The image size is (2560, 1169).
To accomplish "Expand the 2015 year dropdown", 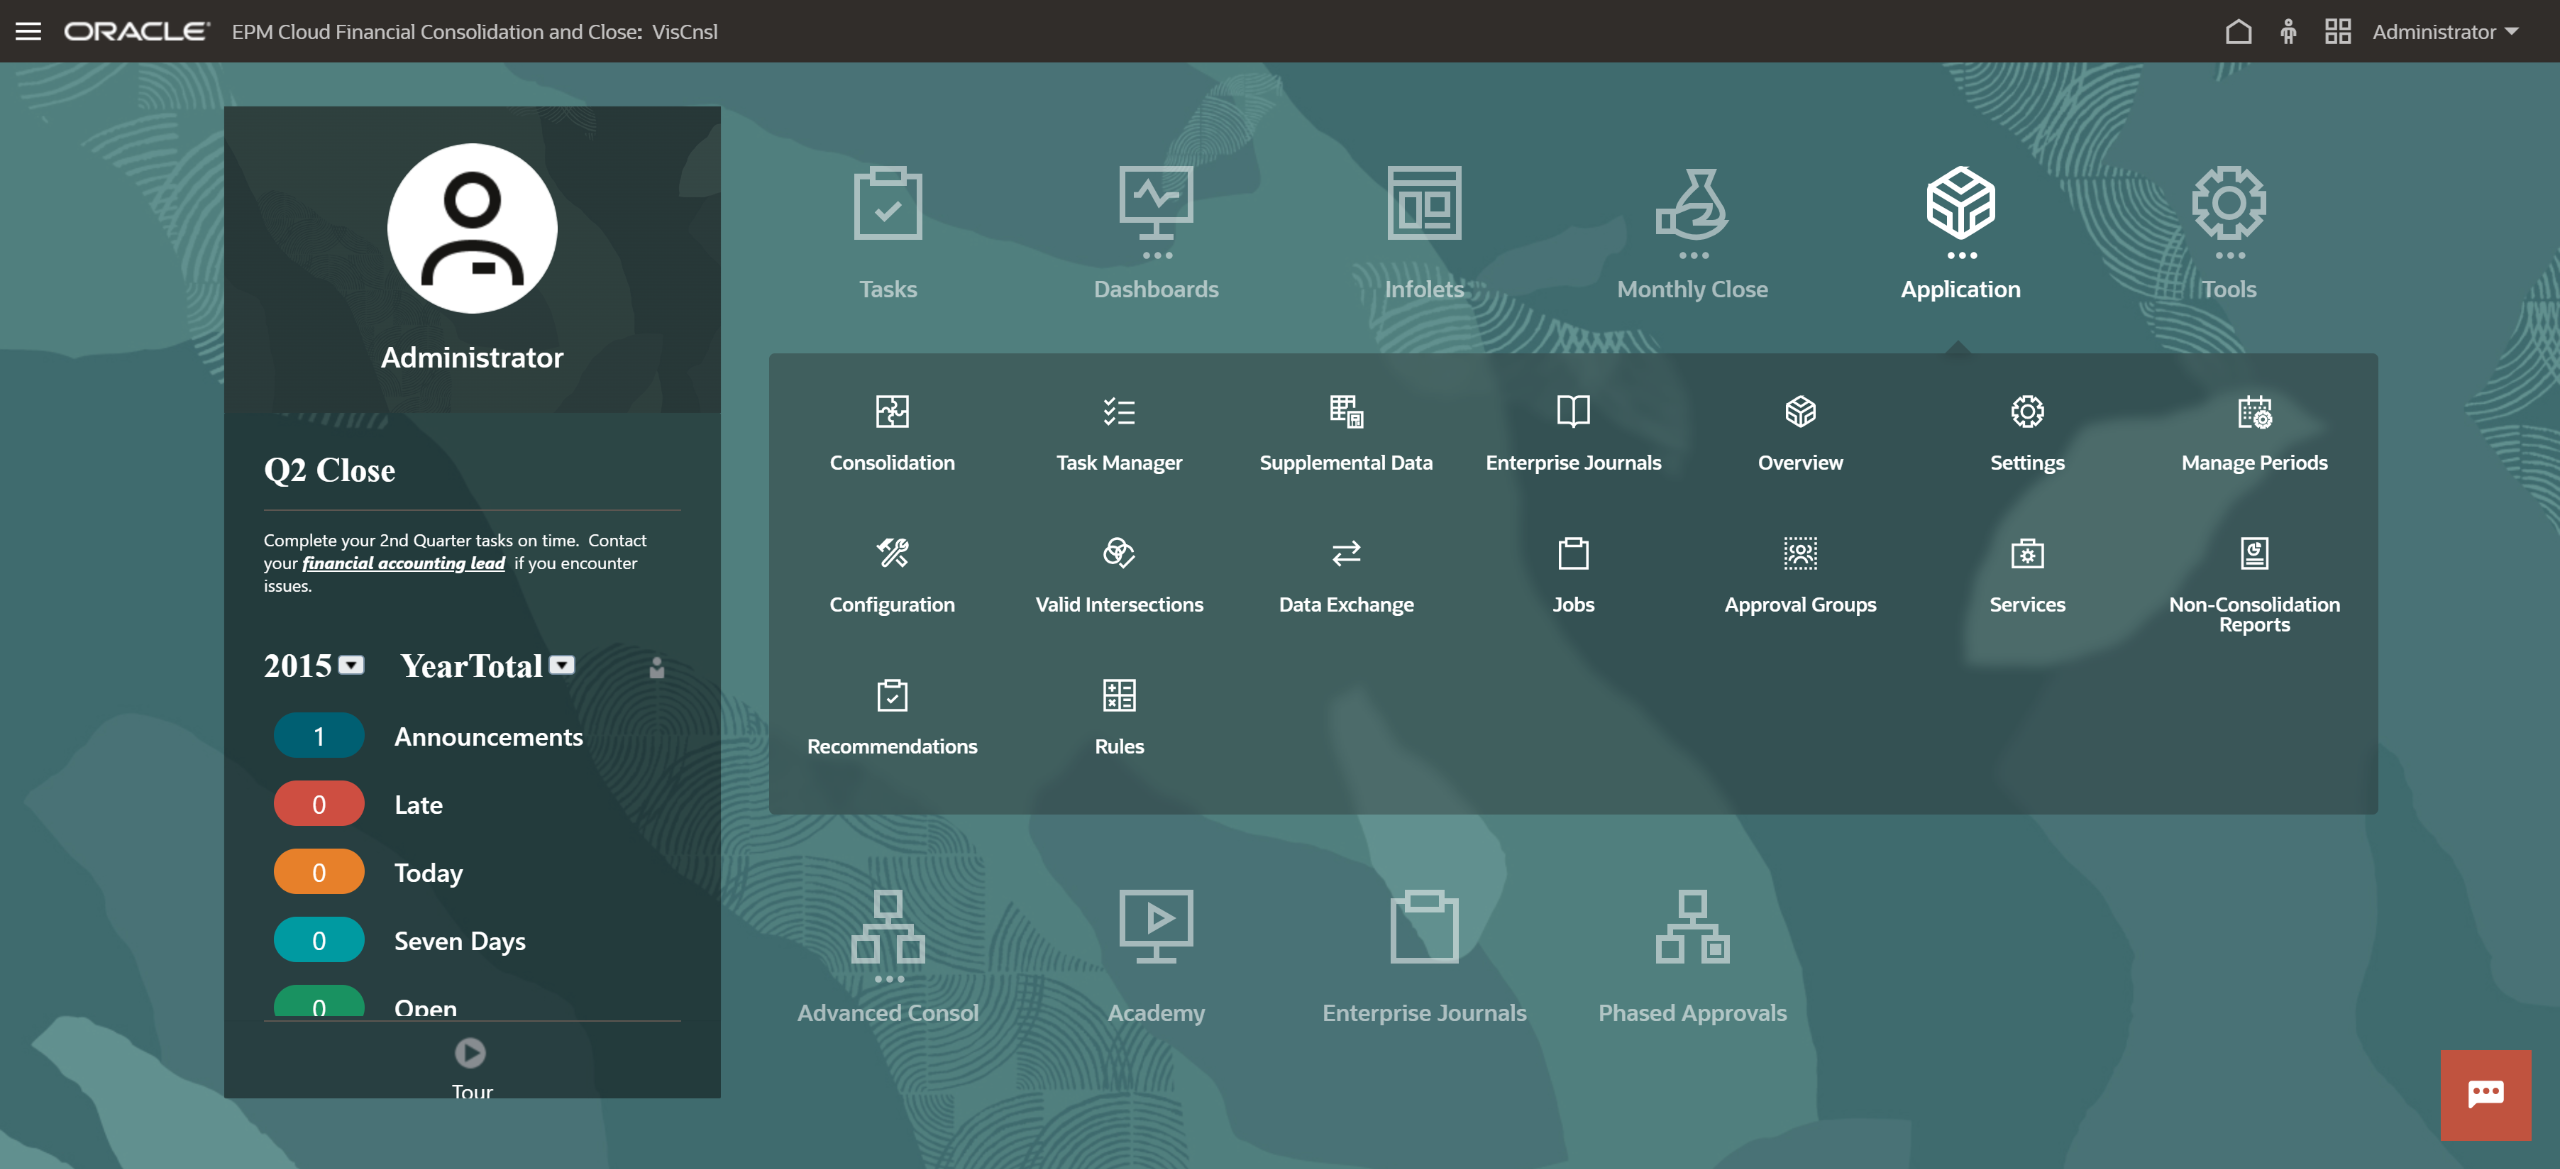I will 351,665.
